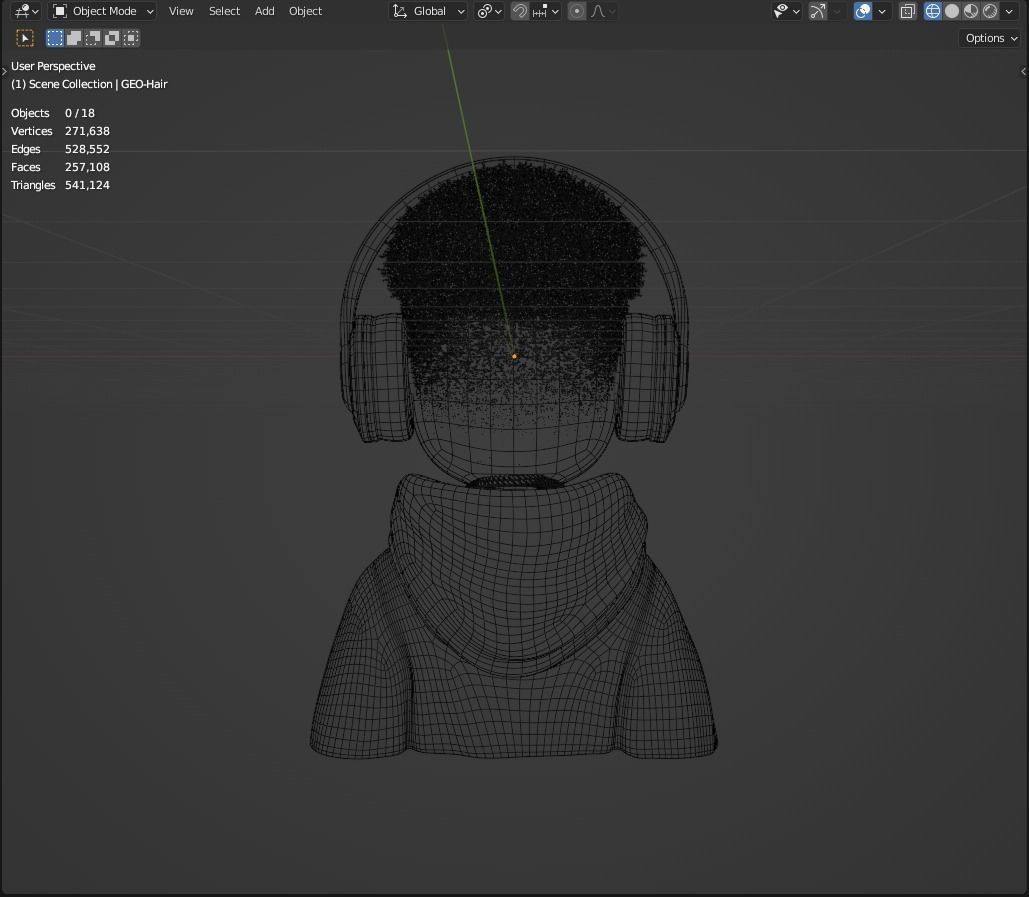Toggle viewport overlays button
This screenshot has height=897, width=1029.
[x=863, y=11]
